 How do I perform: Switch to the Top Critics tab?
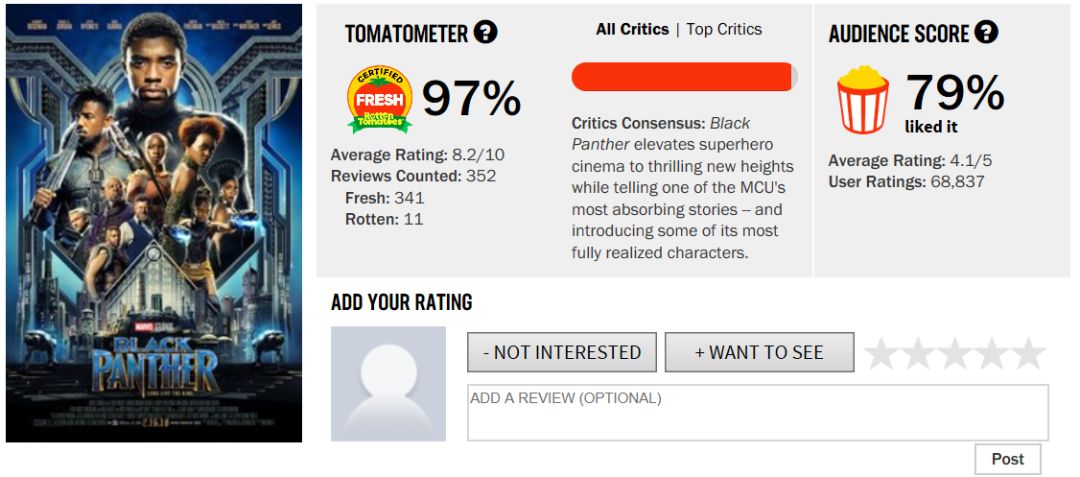click(x=724, y=29)
